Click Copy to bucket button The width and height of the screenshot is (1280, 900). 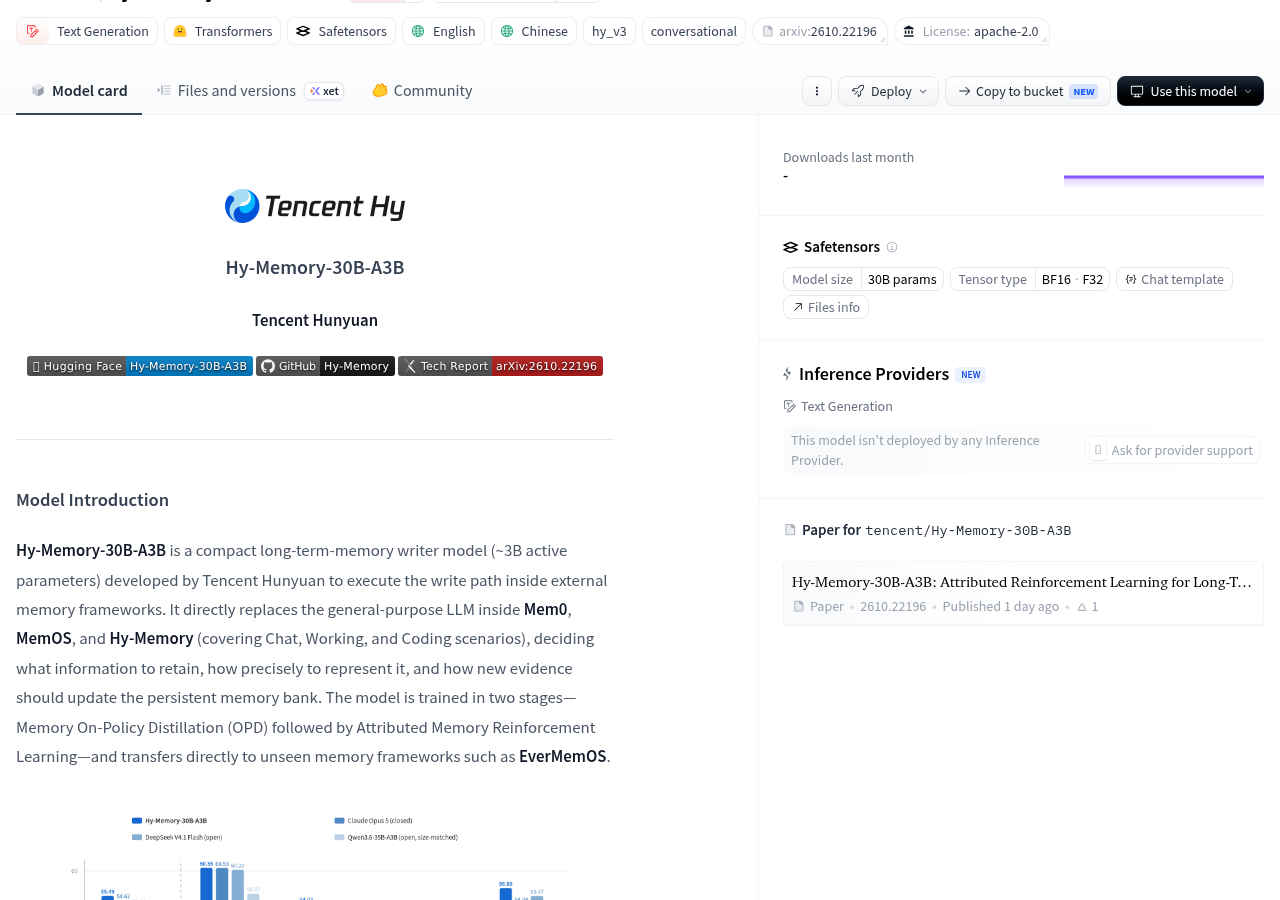coord(1027,91)
